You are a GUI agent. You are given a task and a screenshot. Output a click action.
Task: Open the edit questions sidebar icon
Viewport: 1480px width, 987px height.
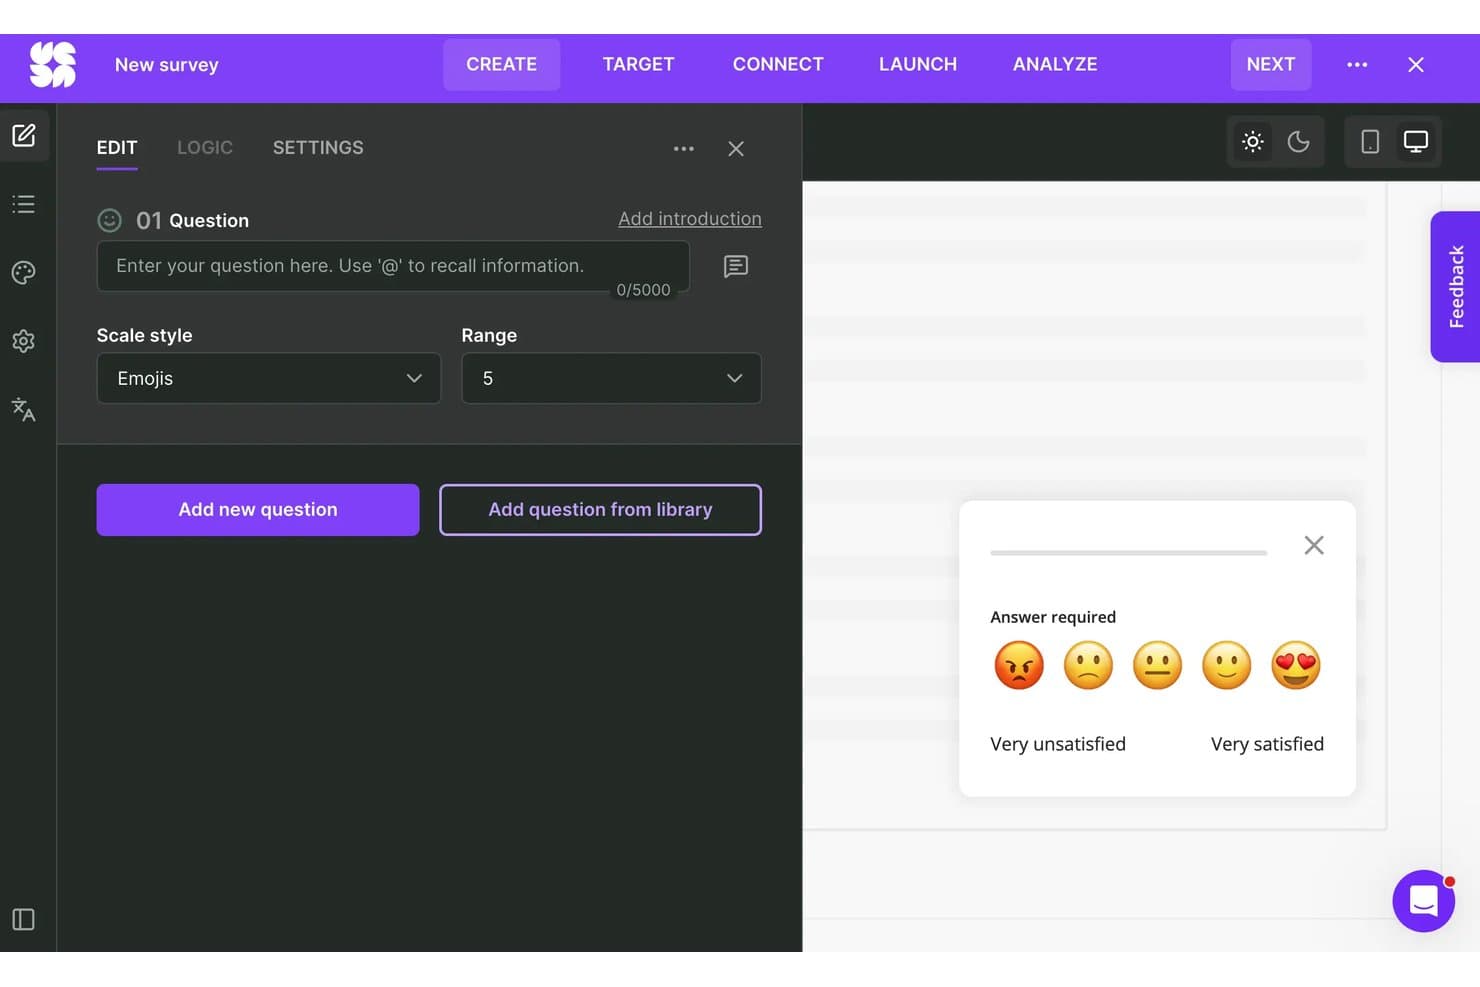coord(24,136)
